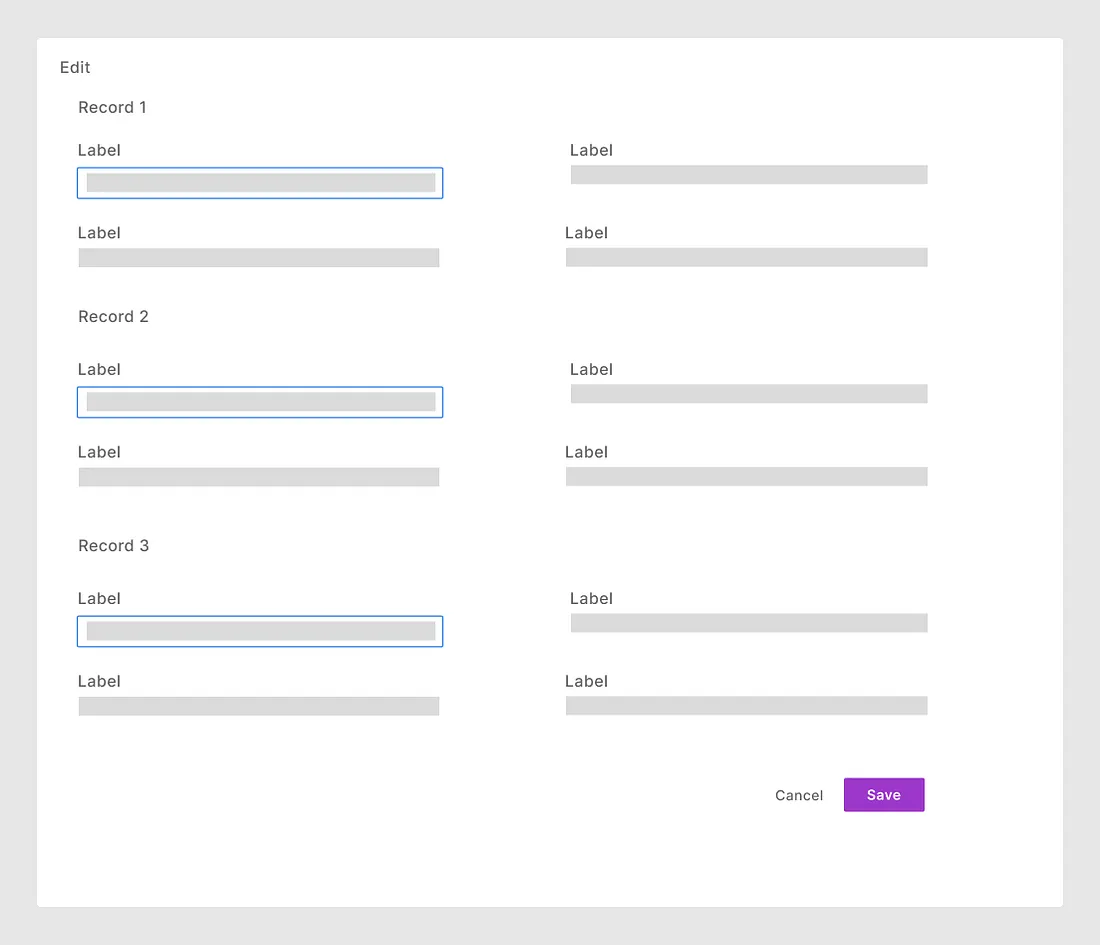Screen dimensions: 1100x945
Task: Click the Save button
Action: (x=883, y=795)
